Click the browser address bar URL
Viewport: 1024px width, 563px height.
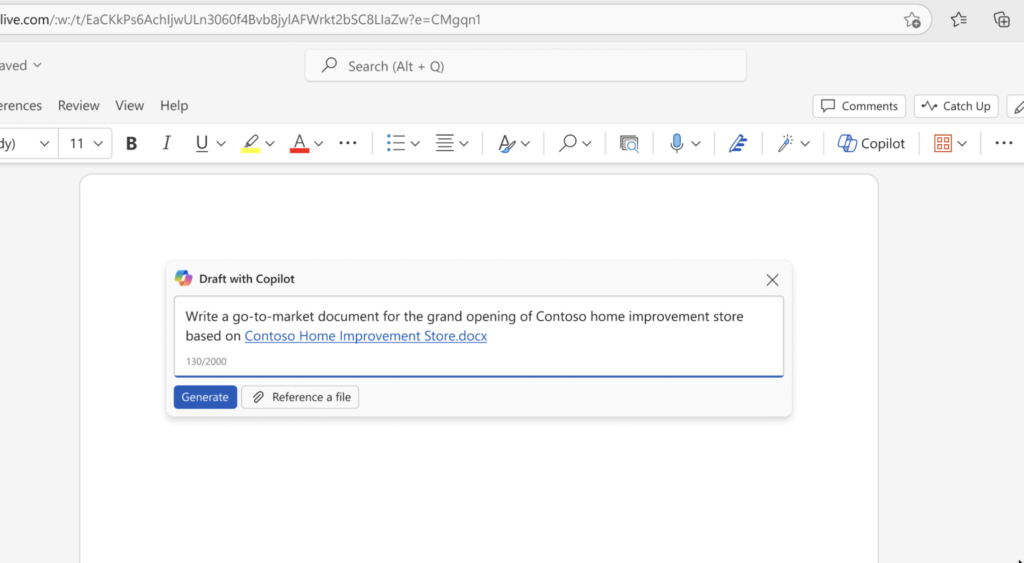click(240, 20)
